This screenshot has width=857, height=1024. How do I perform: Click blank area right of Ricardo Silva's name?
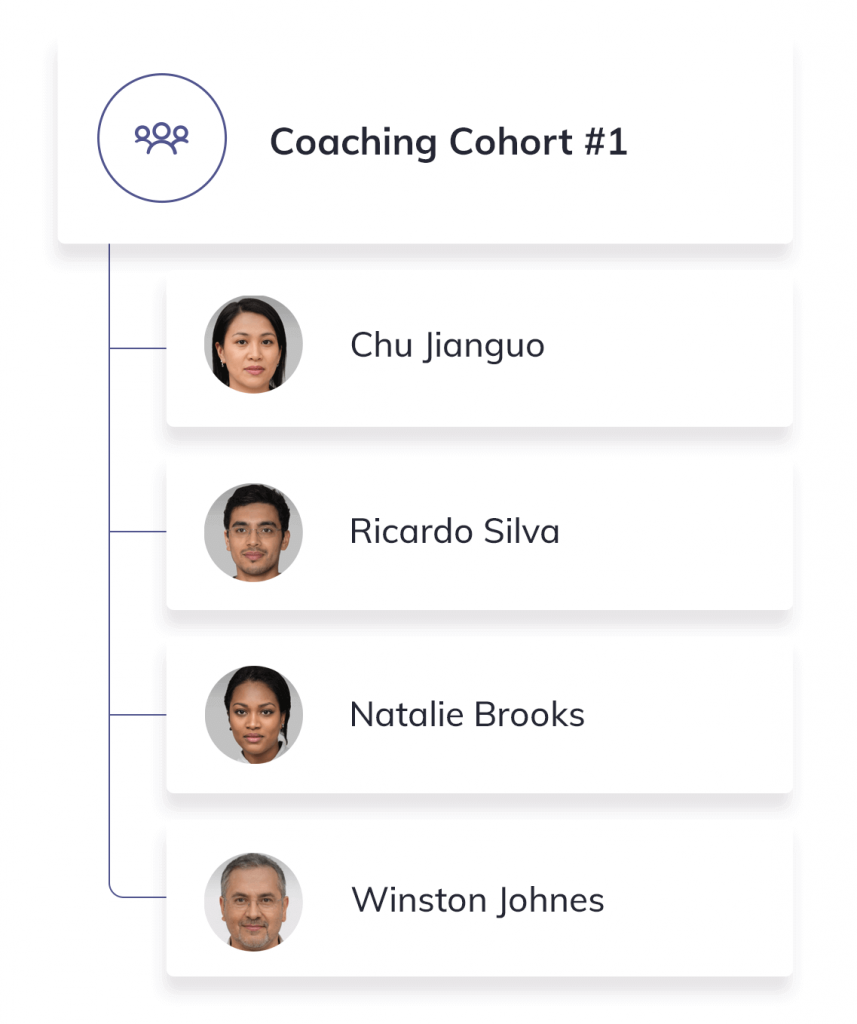(x=680, y=531)
